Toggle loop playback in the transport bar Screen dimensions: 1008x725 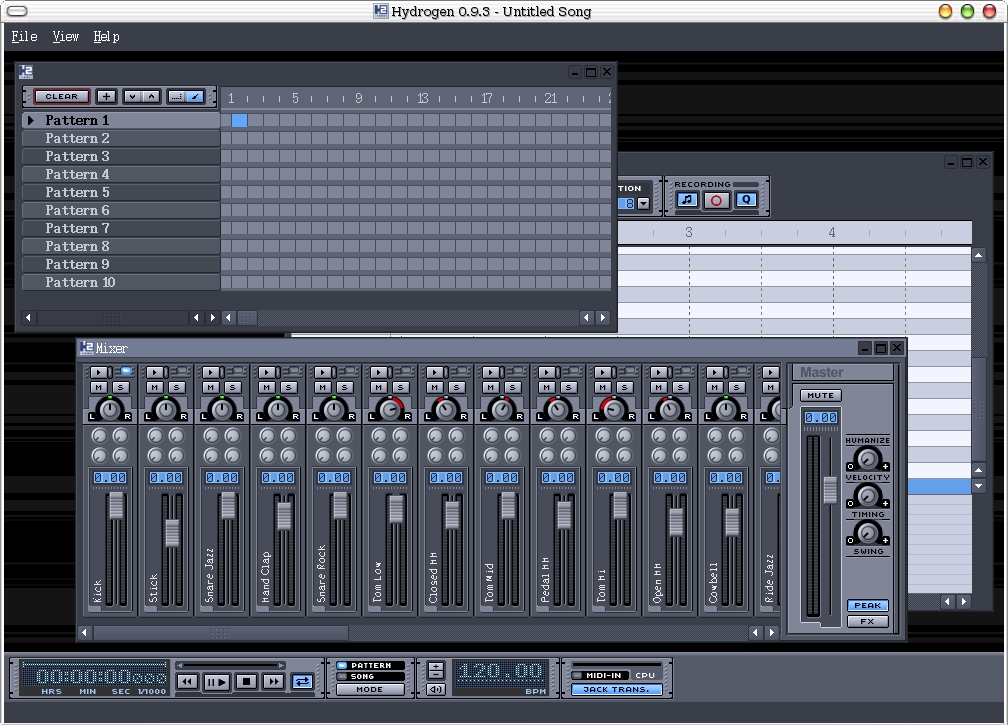pos(302,681)
